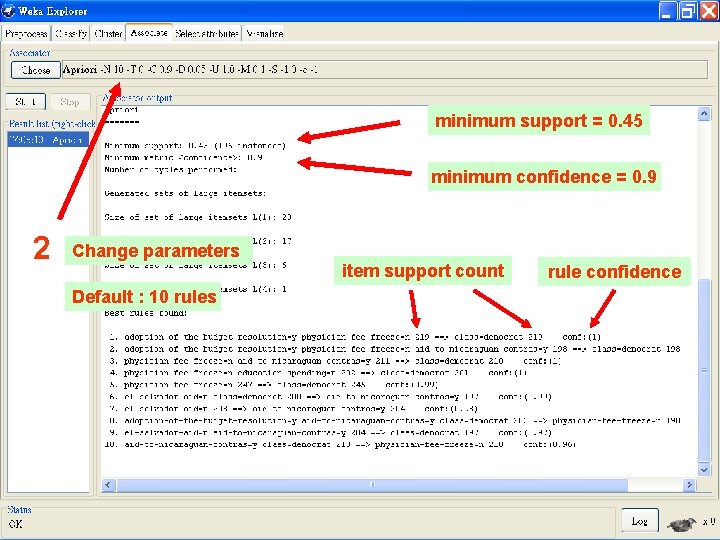Click rule 5 physician fee freeze conf 0.99
This screenshot has width=720, height=540.
pos(274,385)
